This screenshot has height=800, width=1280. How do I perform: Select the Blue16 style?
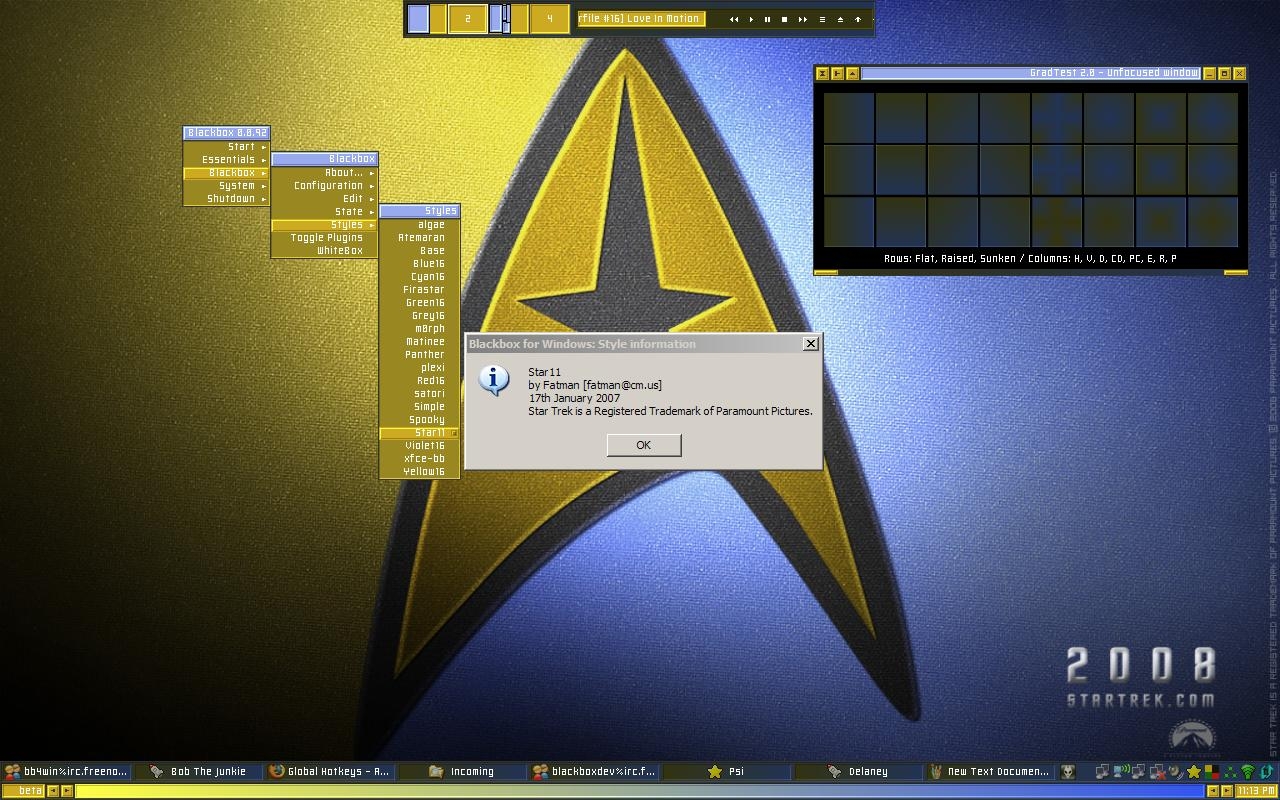click(419, 264)
